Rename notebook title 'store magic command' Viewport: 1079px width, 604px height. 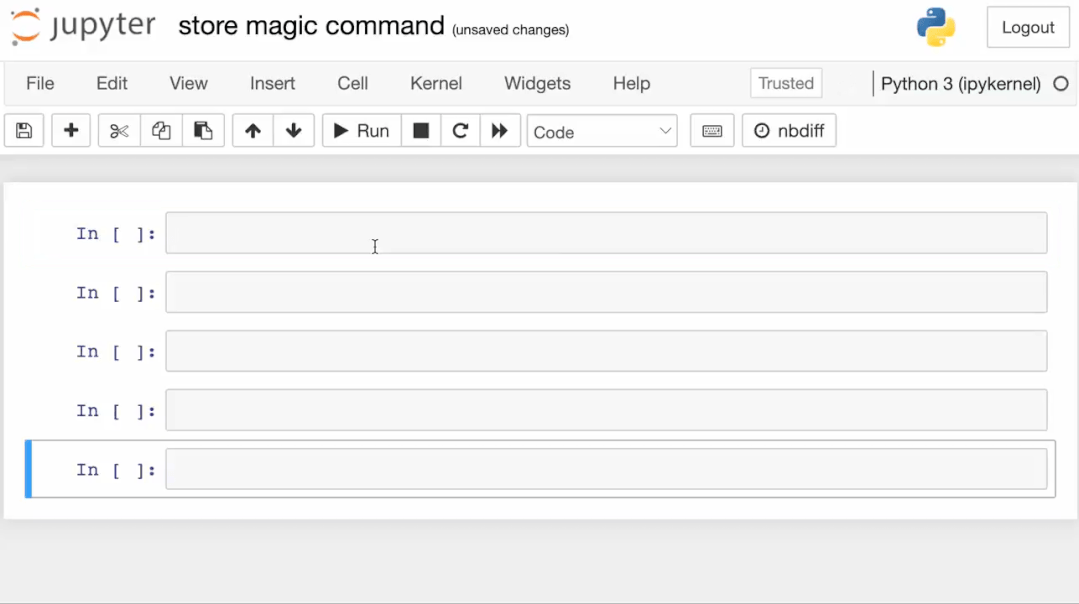click(311, 26)
